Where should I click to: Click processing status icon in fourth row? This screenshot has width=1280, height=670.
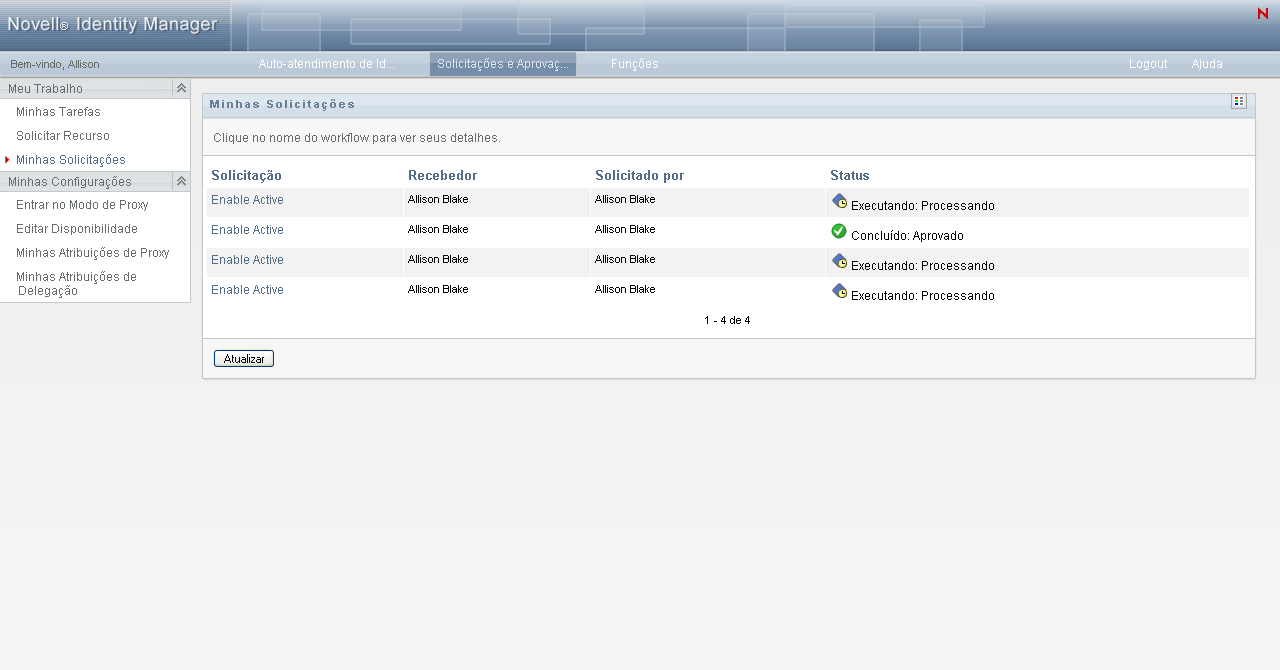[839, 290]
